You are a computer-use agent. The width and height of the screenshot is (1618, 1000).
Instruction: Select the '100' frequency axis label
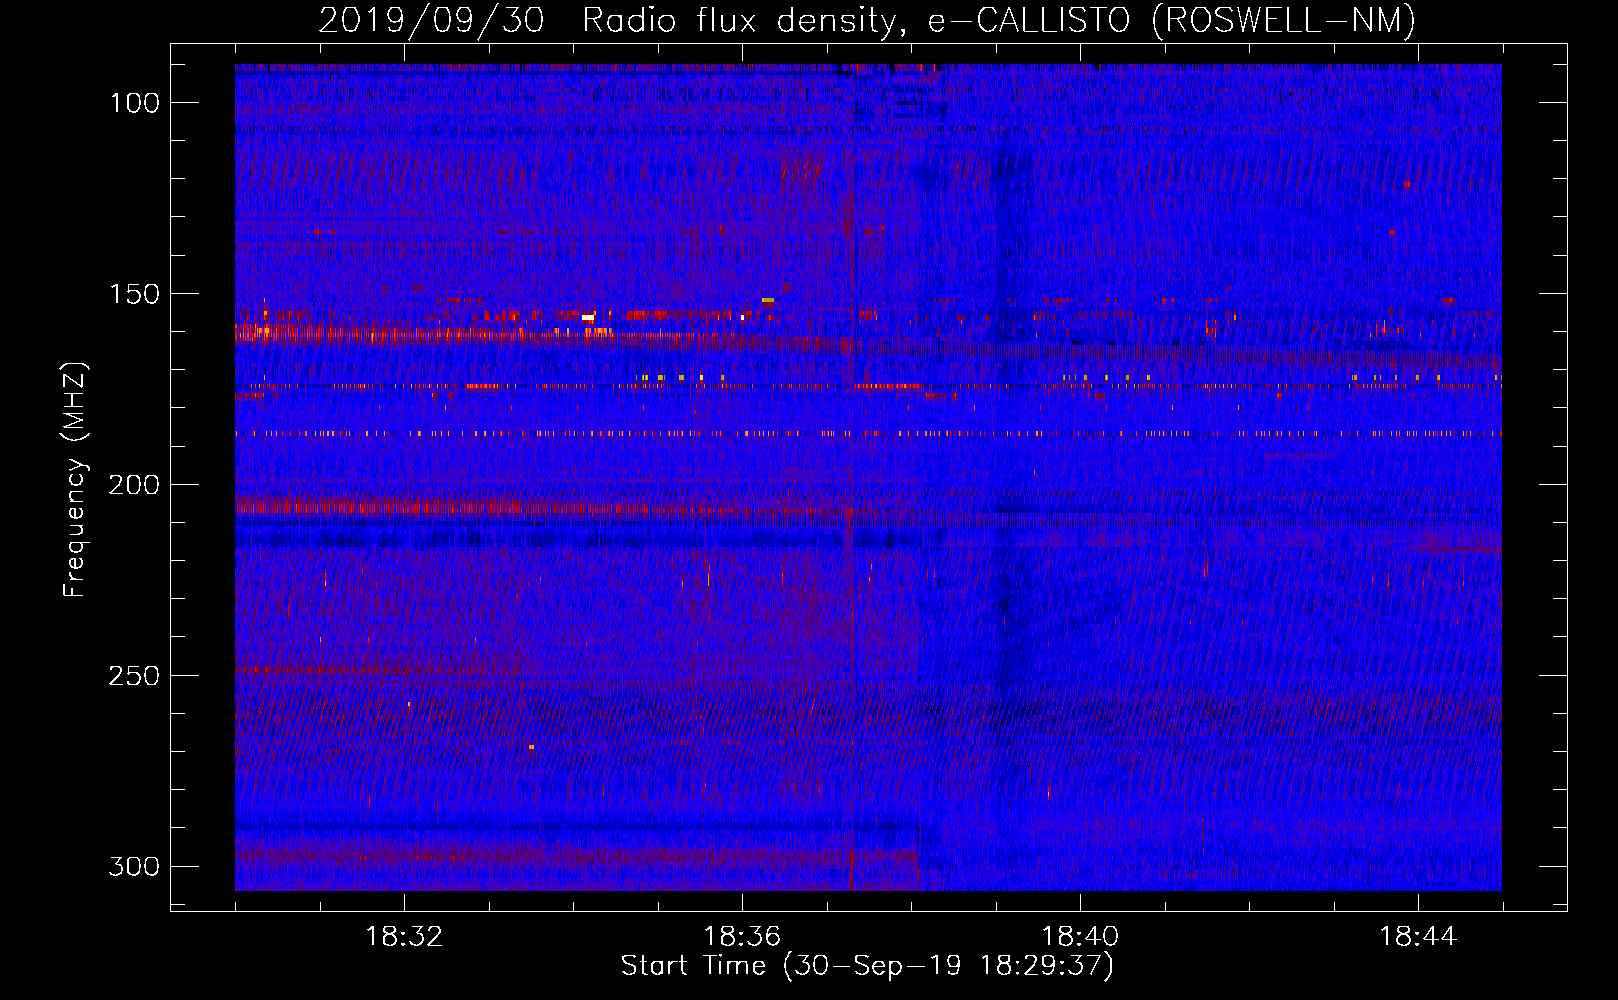click(134, 103)
